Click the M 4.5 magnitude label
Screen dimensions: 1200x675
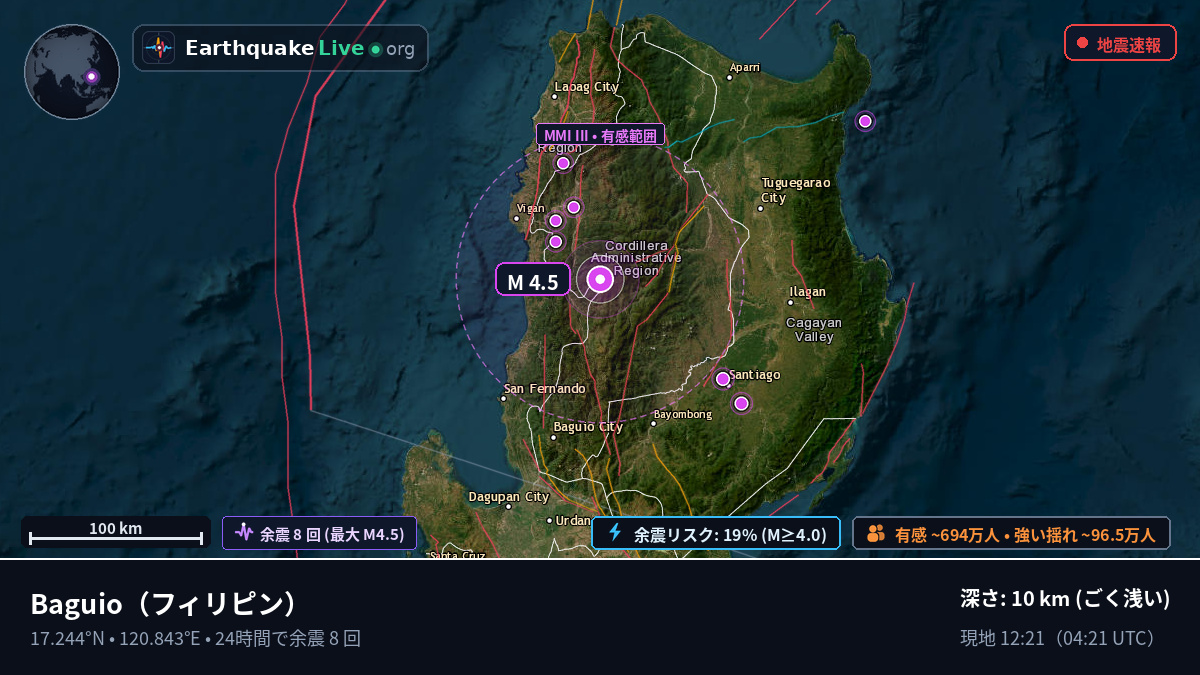(x=533, y=280)
